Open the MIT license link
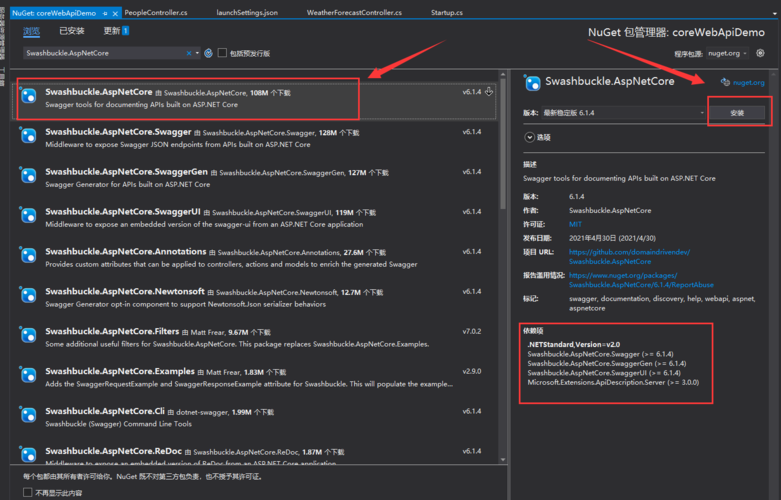Screen dimensions: 781x500 point(575,224)
